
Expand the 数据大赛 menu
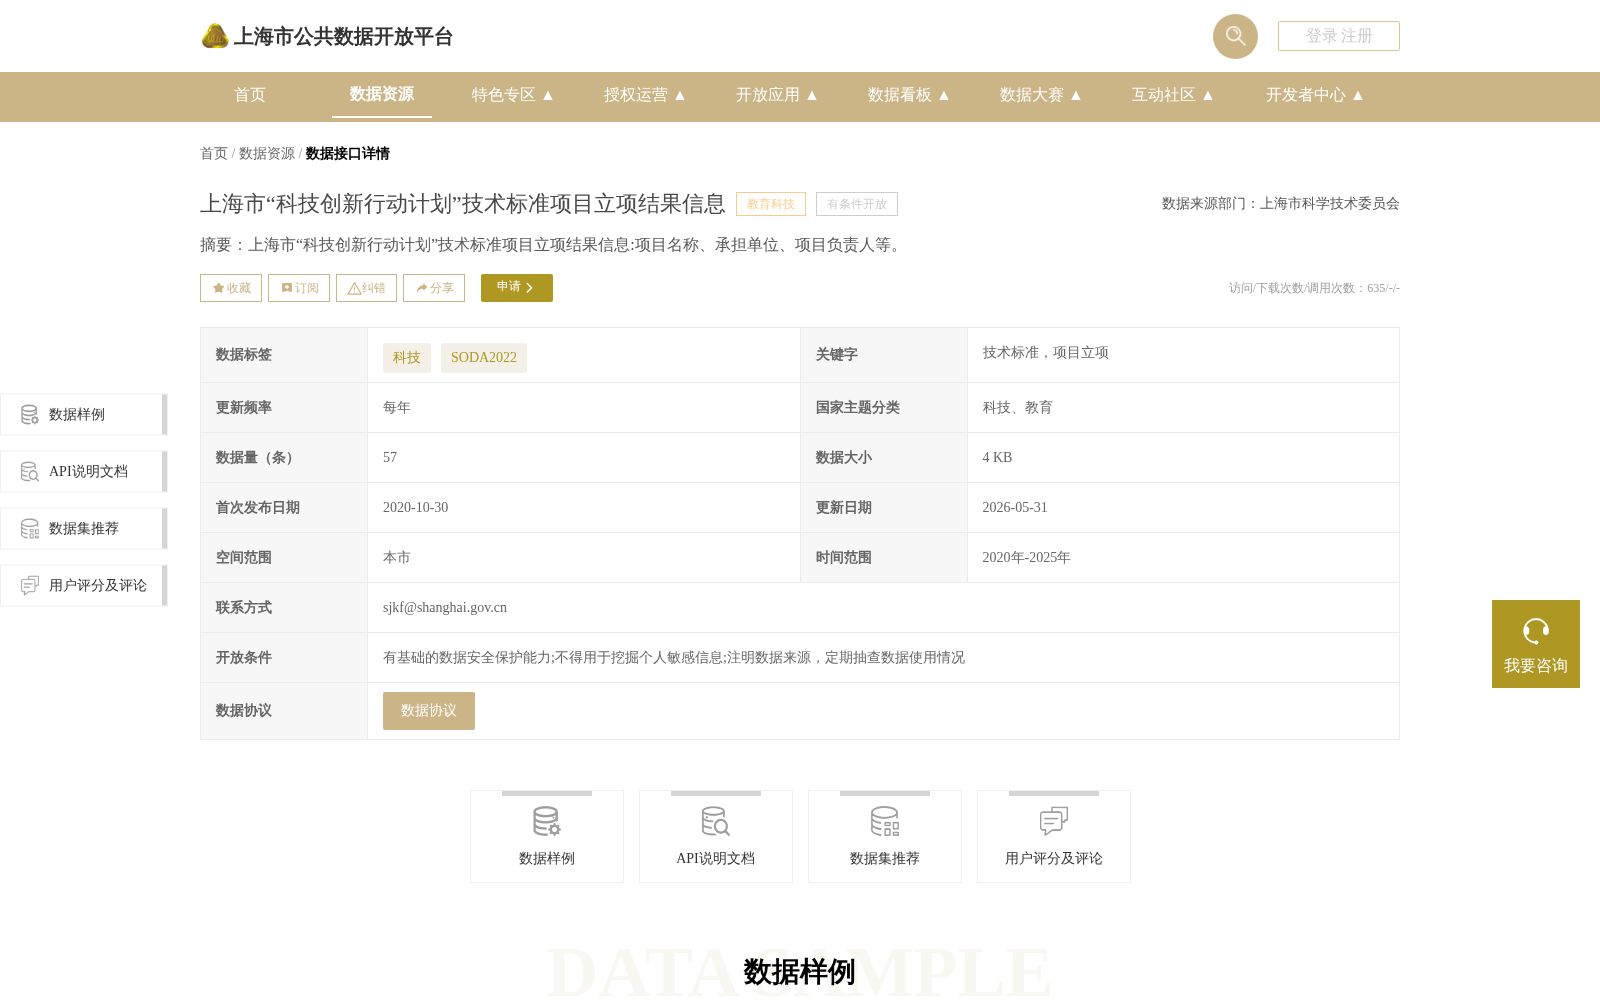click(1040, 95)
